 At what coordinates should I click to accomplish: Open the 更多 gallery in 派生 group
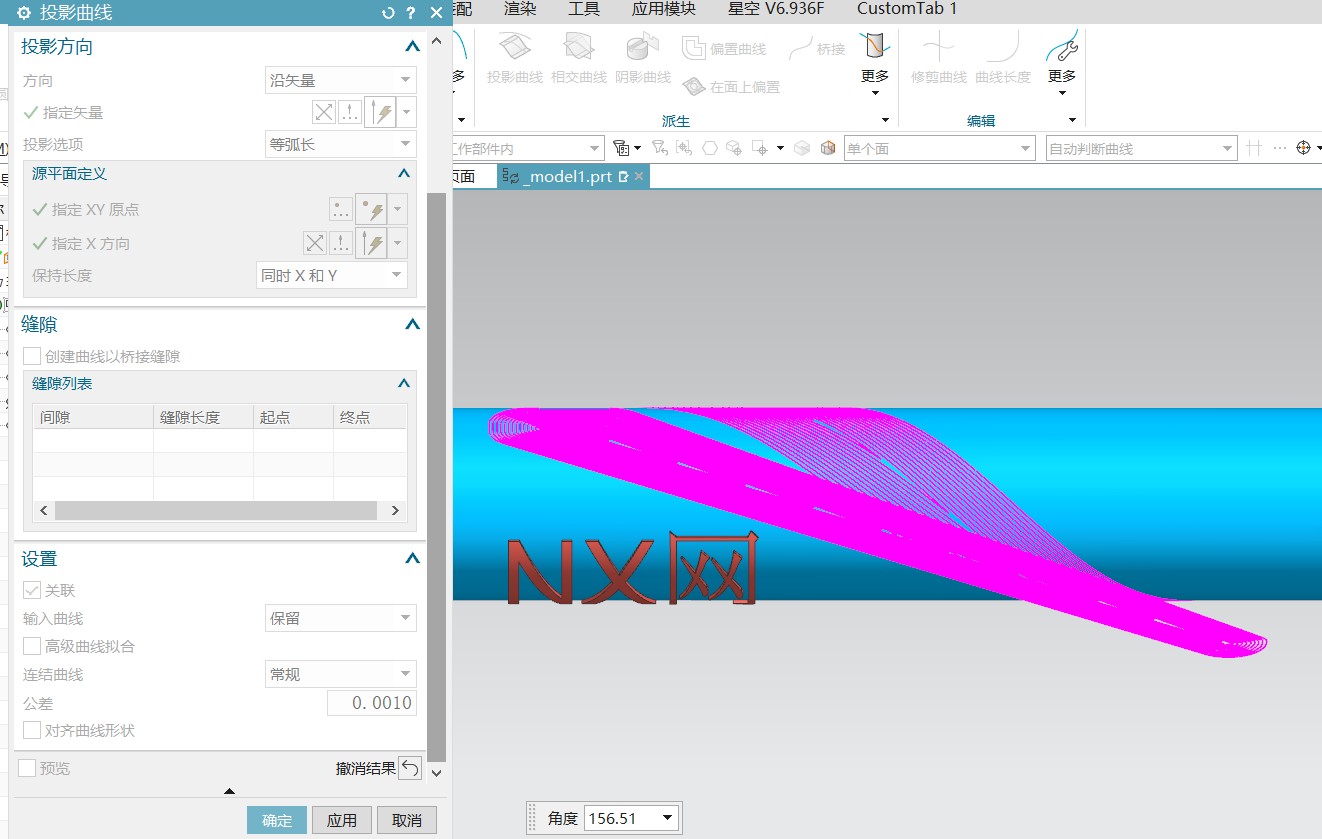(x=875, y=62)
